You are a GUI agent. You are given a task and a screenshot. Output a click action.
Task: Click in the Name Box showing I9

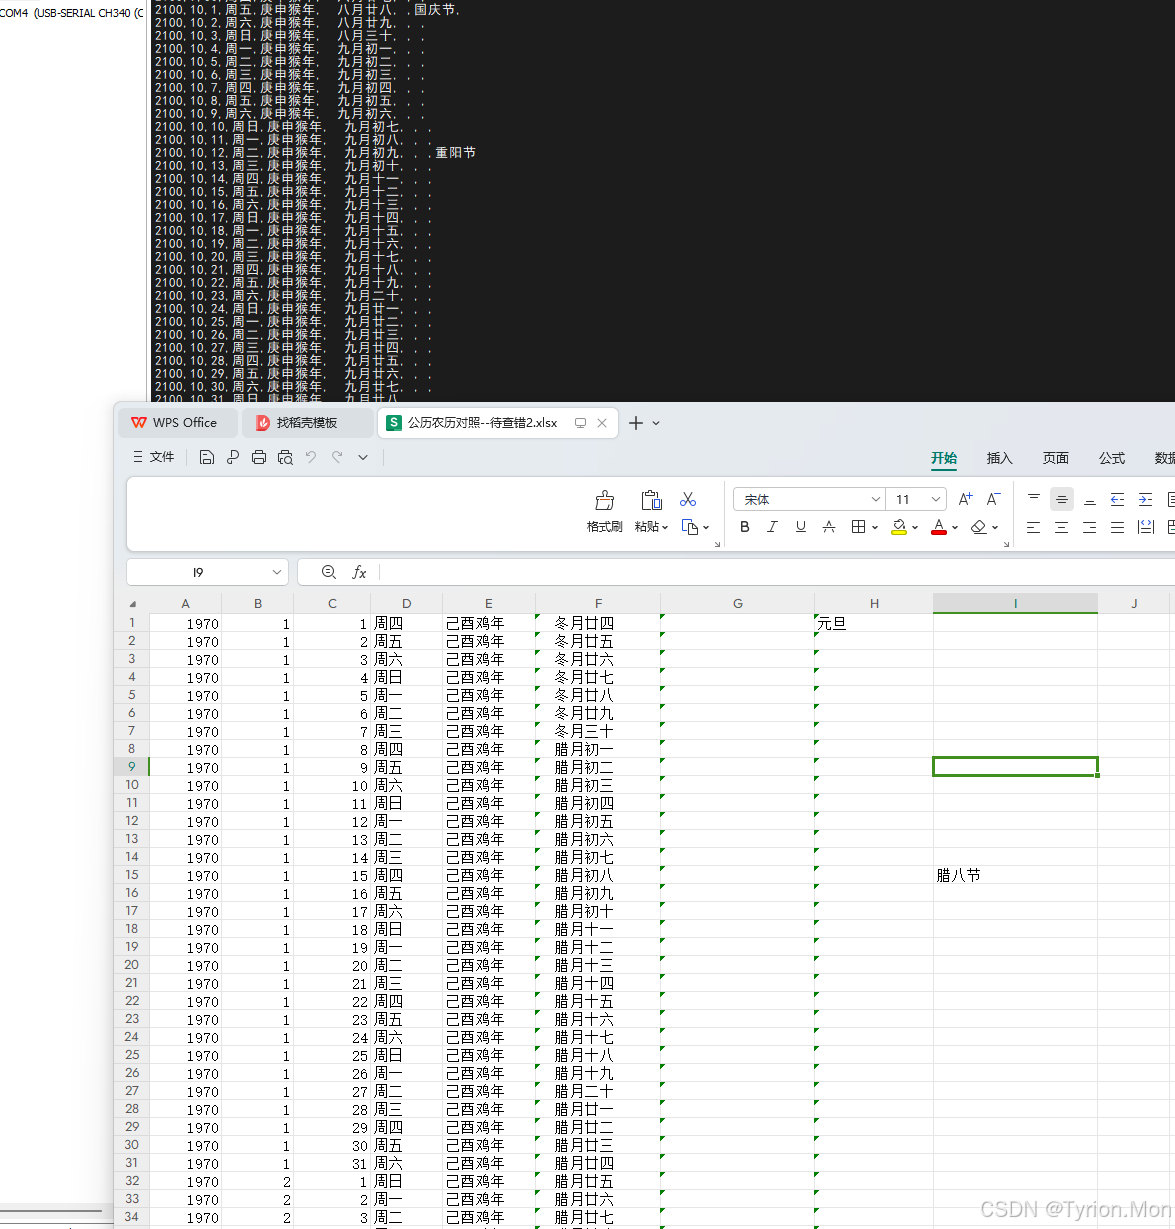coord(198,572)
